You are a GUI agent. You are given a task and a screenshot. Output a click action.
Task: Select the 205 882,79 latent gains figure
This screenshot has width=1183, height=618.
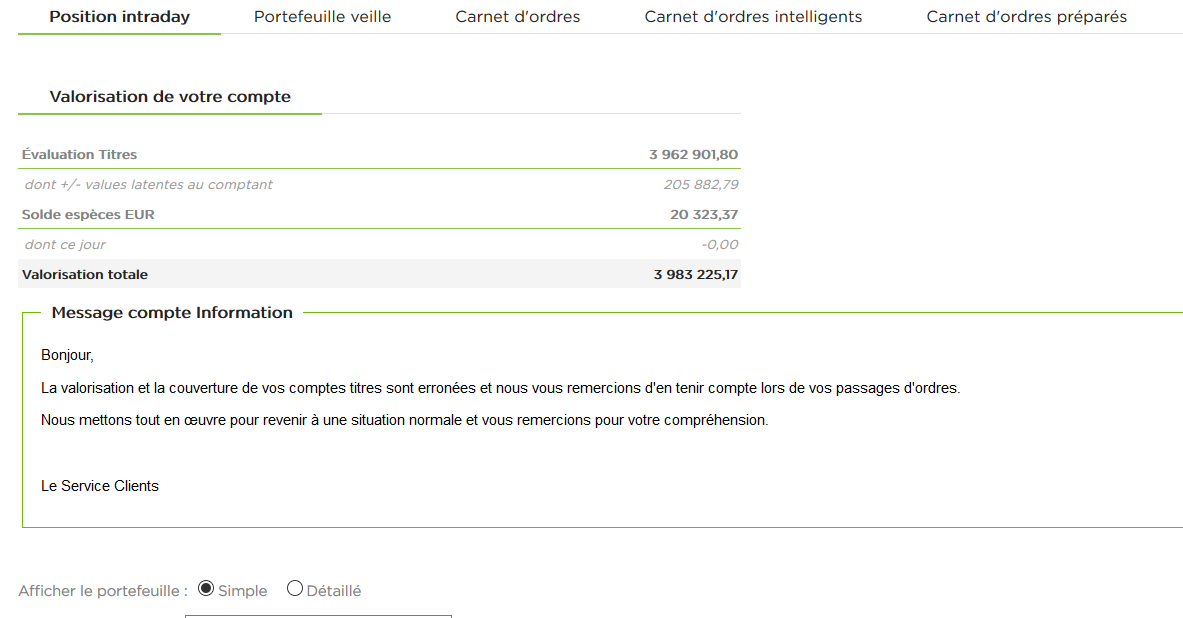point(701,185)
